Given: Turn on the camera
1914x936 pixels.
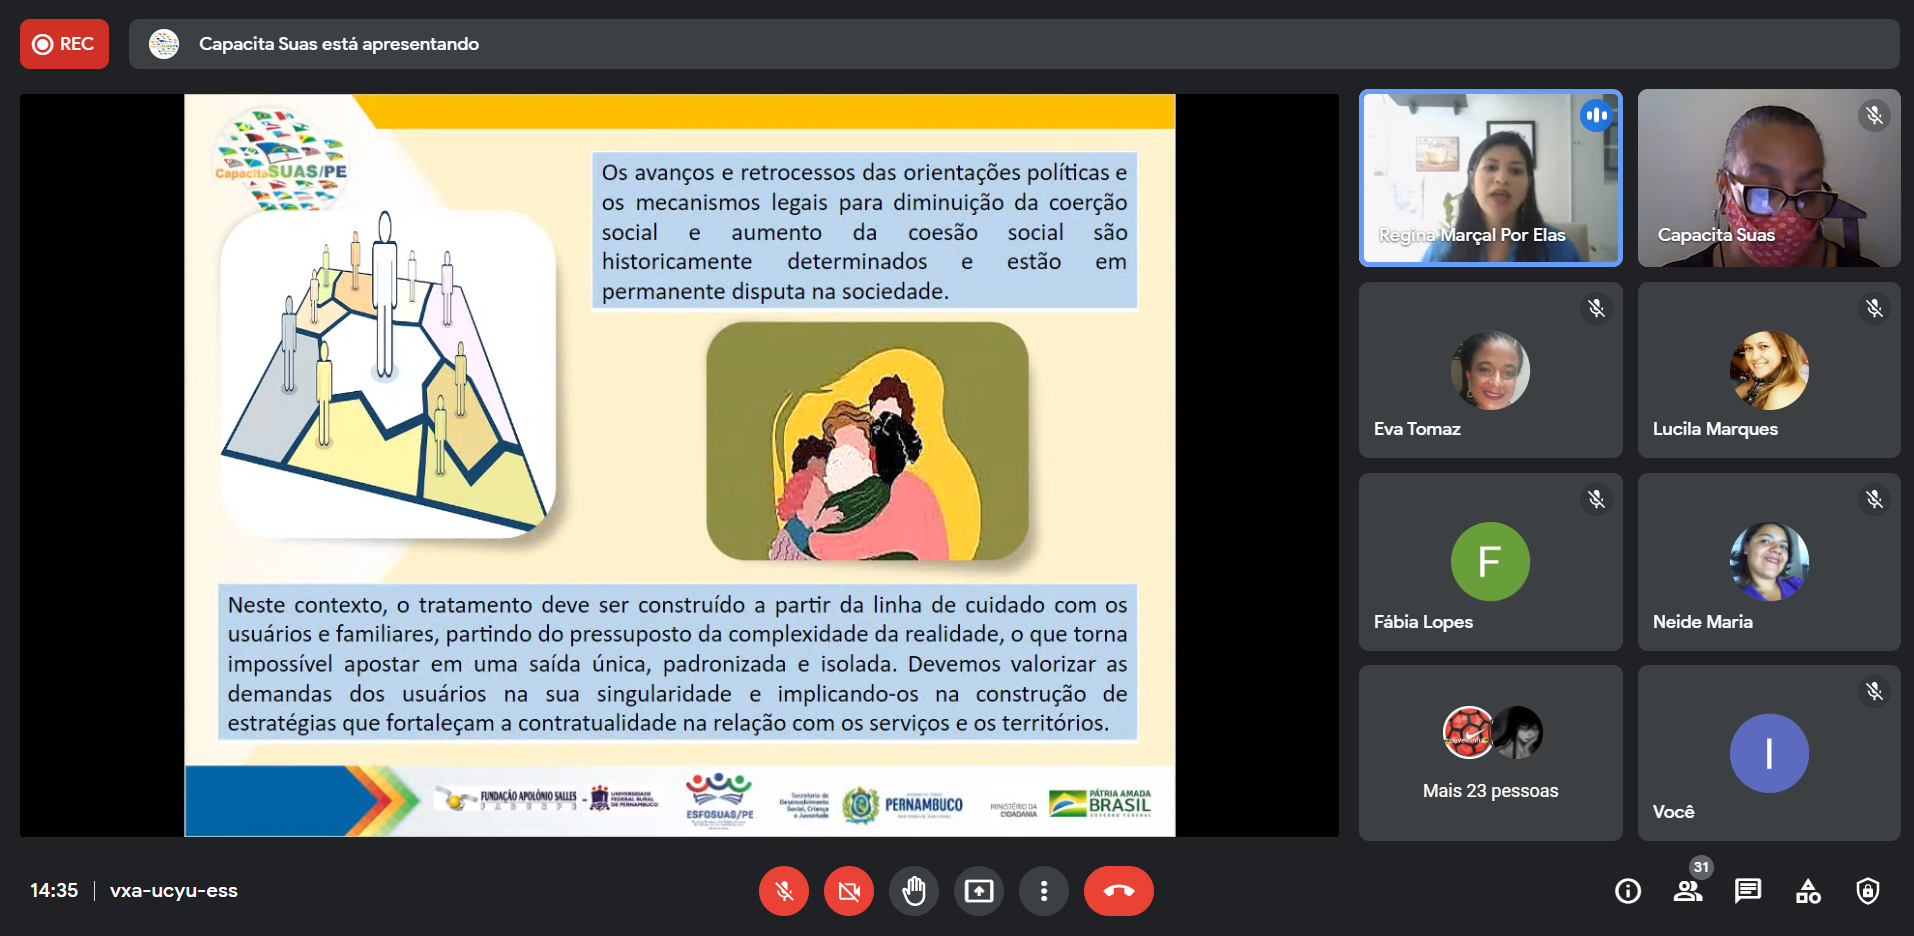Looking at the screenshot, I should (849, 891).
